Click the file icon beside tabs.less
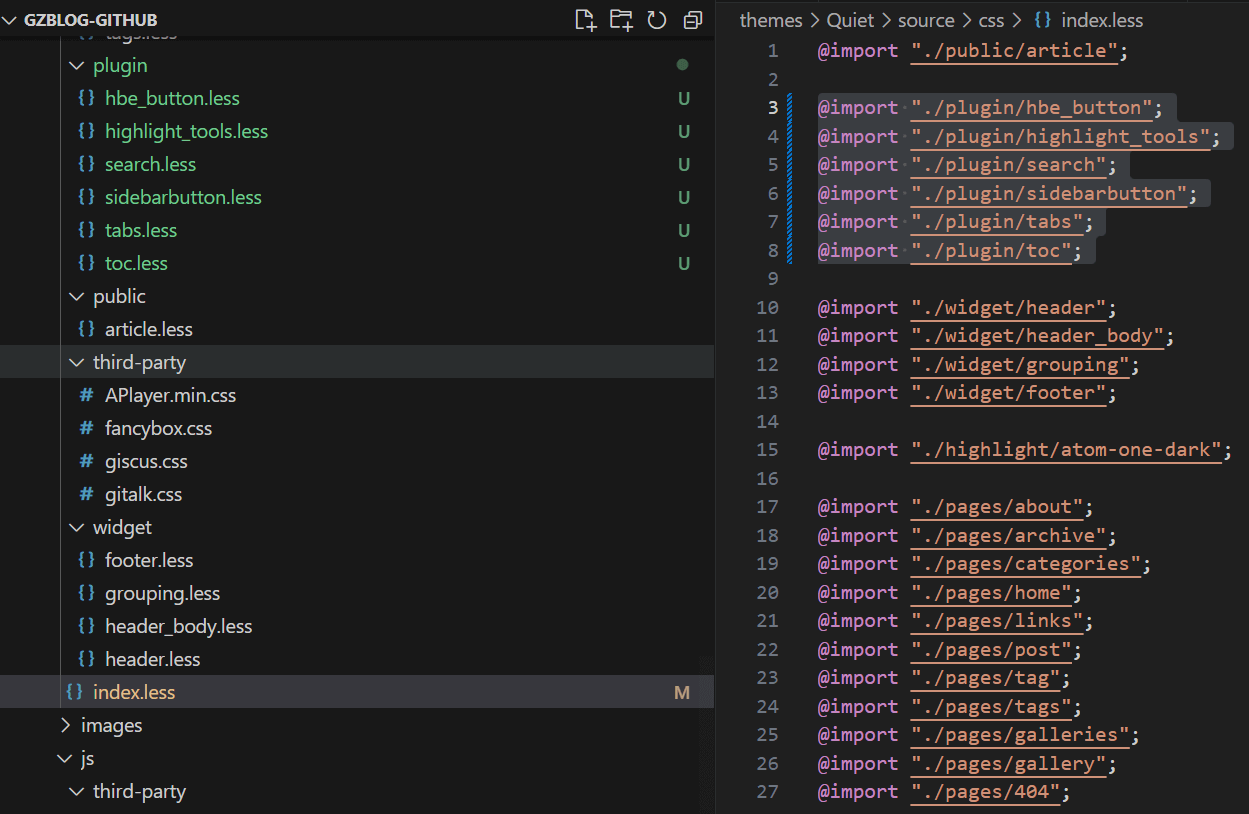Image resolution: width=1249 pixels, height=814 pixels. click(x=87, y=230)
